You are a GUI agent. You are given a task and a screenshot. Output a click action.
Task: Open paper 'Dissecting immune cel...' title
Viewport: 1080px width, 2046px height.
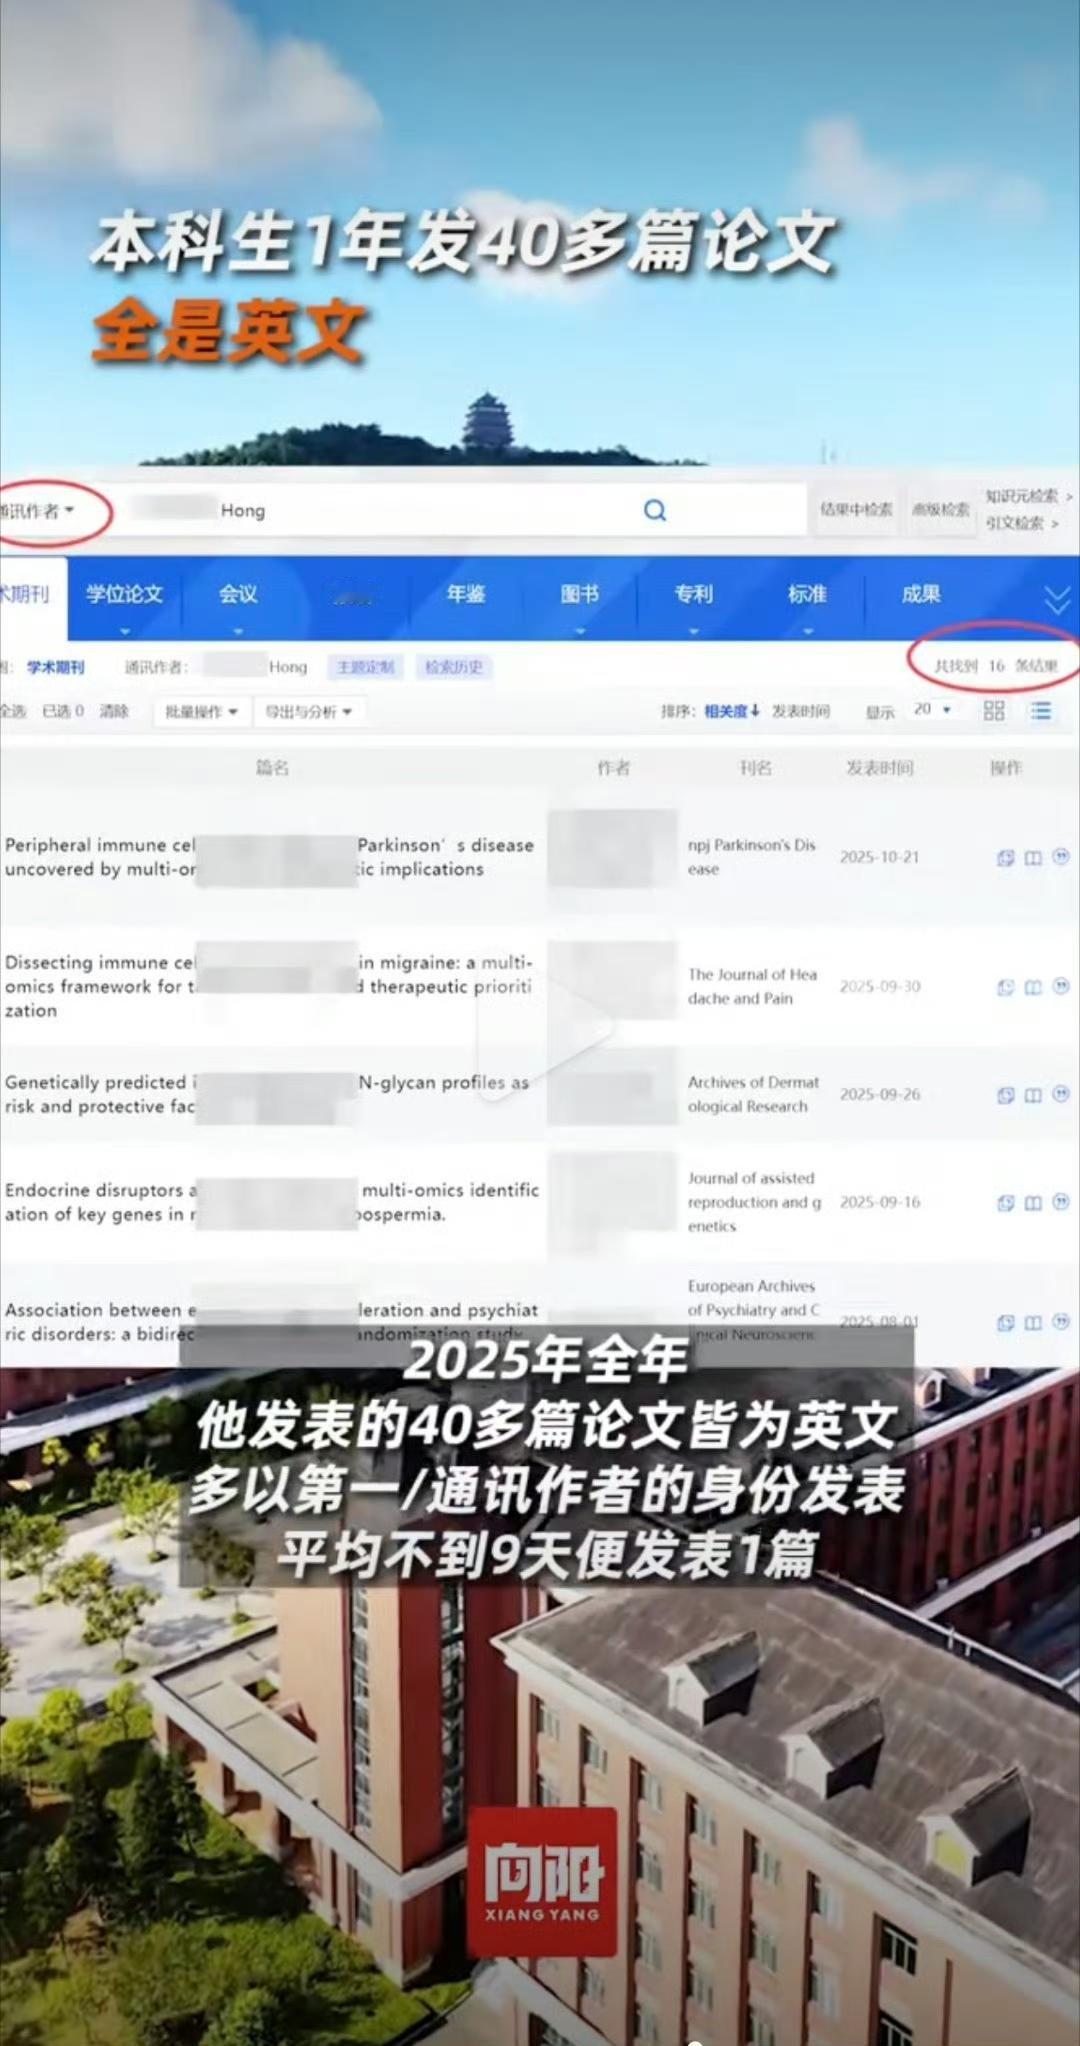coord(270,986)
